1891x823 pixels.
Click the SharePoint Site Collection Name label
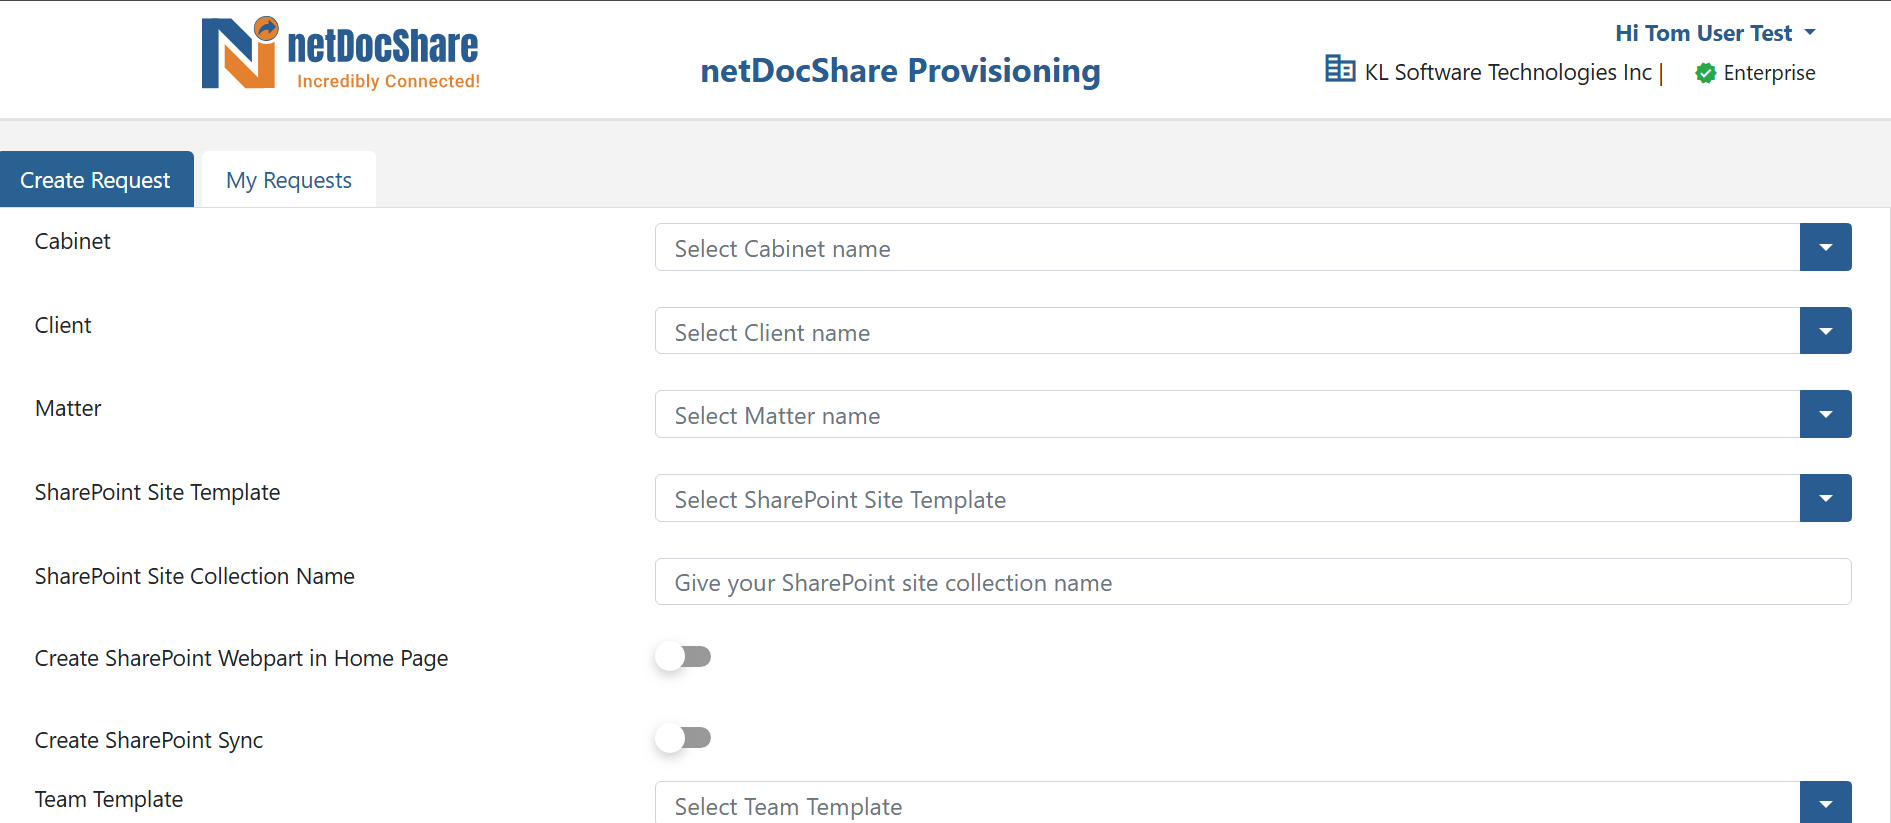tap(195, 576)
